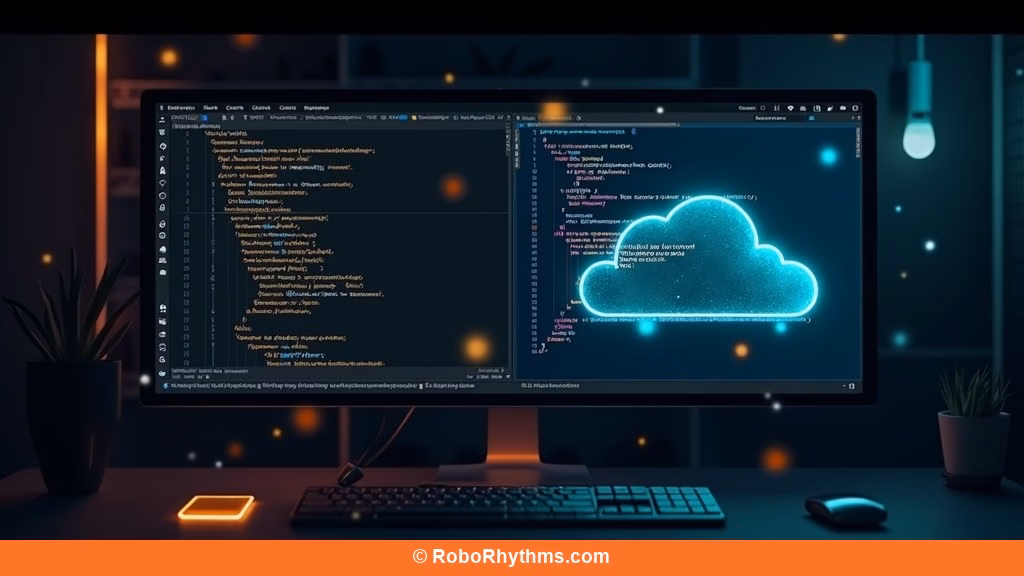The height and width of the screenshot is (576, 1024).
Task: Click the topmost icon in the left activity bar
Action: coord(162,118)
